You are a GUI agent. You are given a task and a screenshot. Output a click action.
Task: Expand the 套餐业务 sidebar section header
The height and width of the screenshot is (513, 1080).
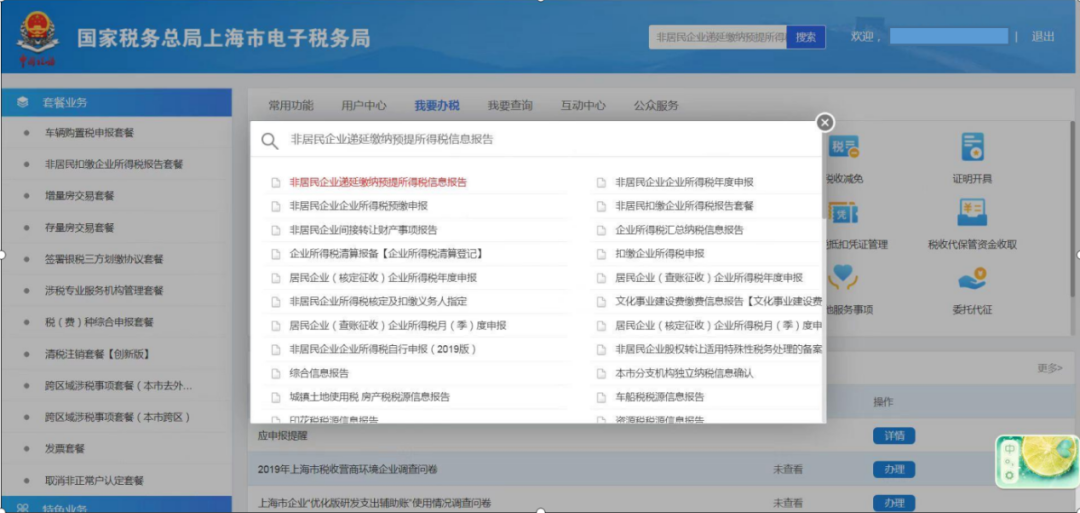pos(116,103)
